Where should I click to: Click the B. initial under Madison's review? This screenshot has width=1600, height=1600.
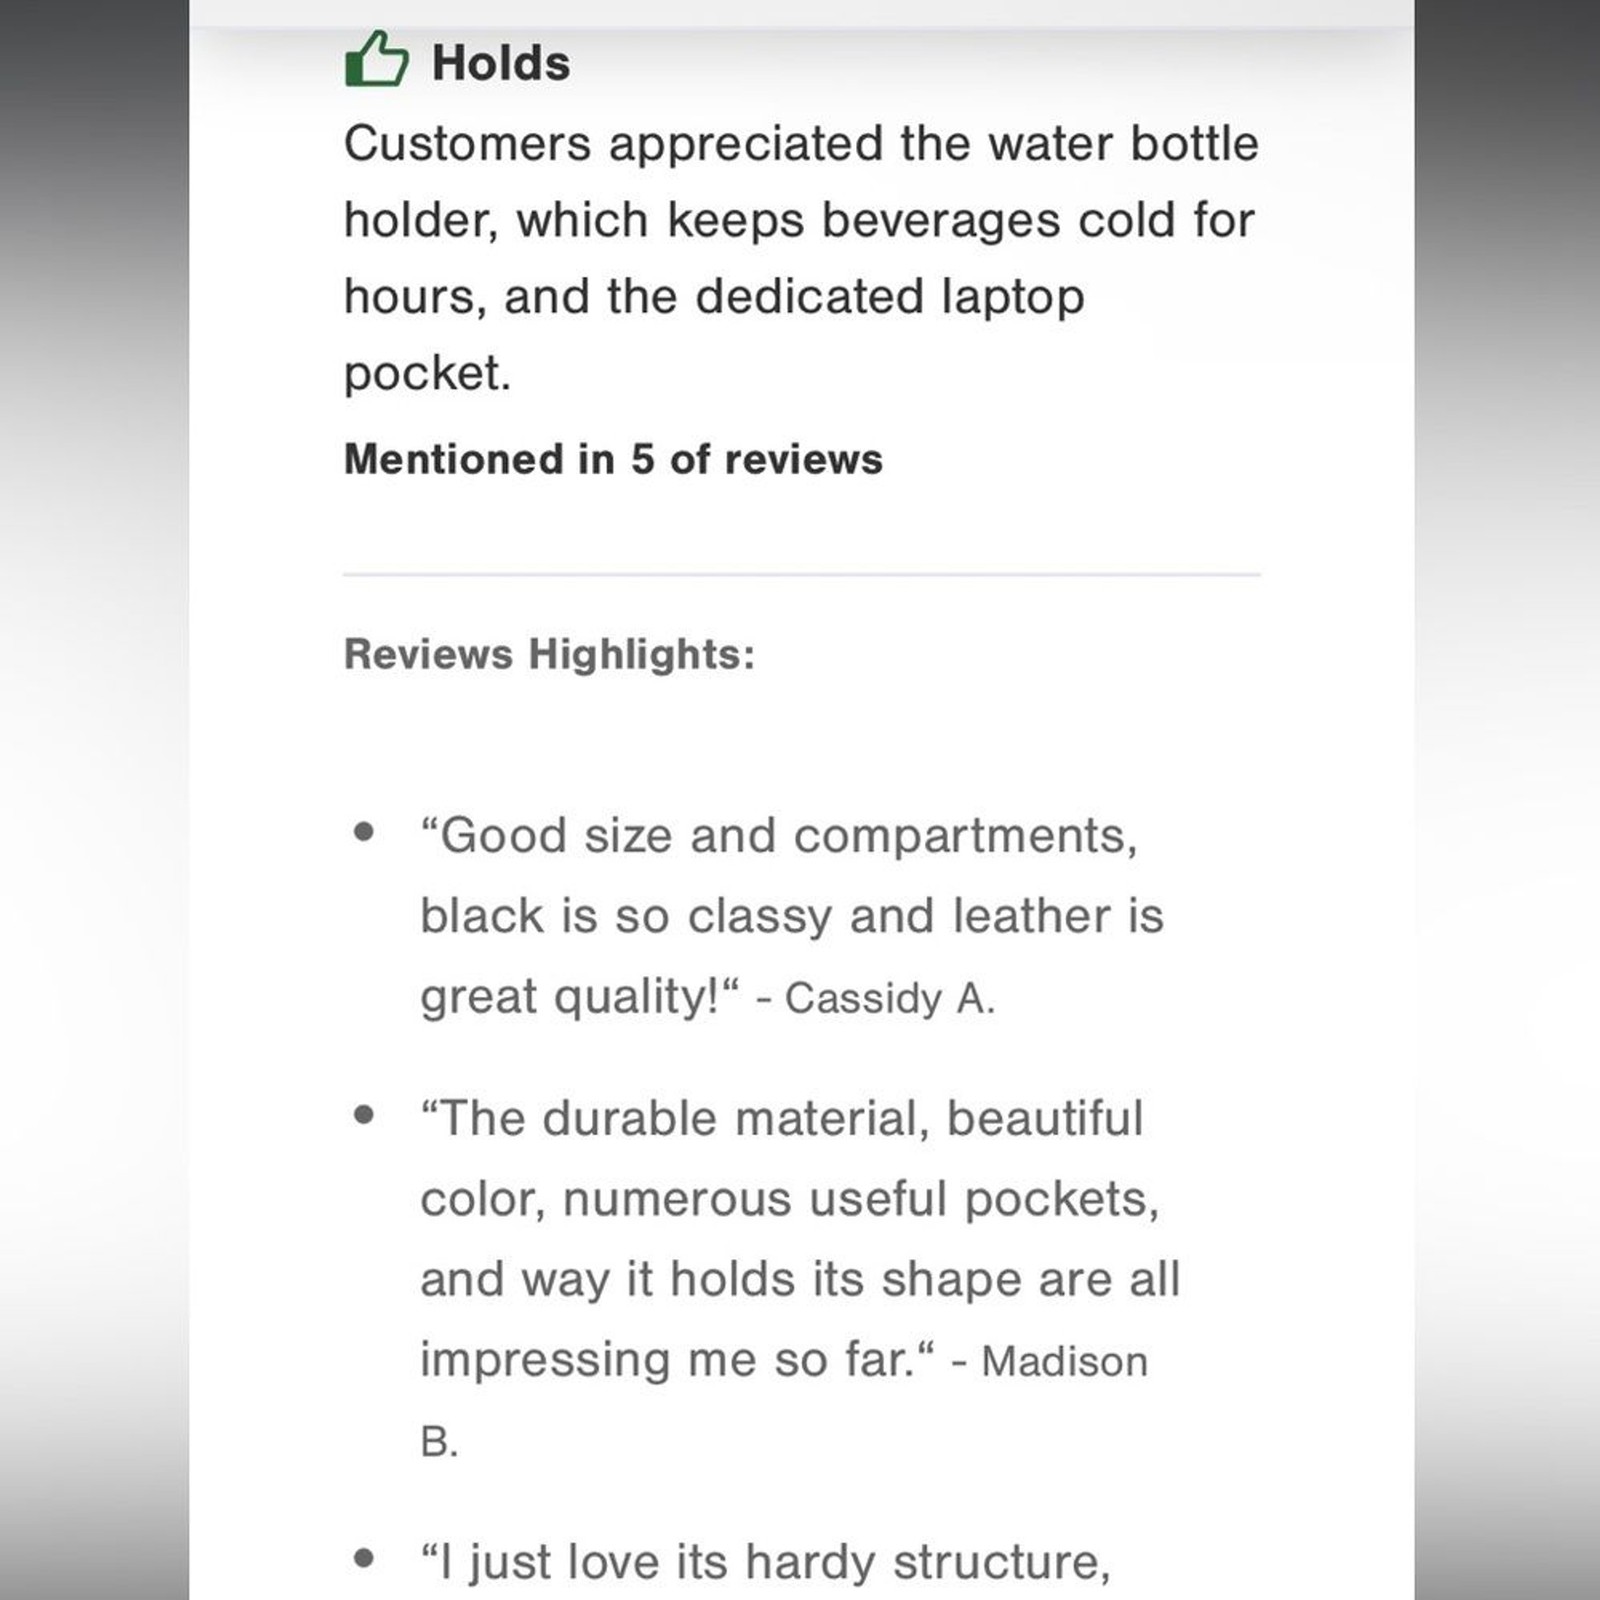point(439,1442)
